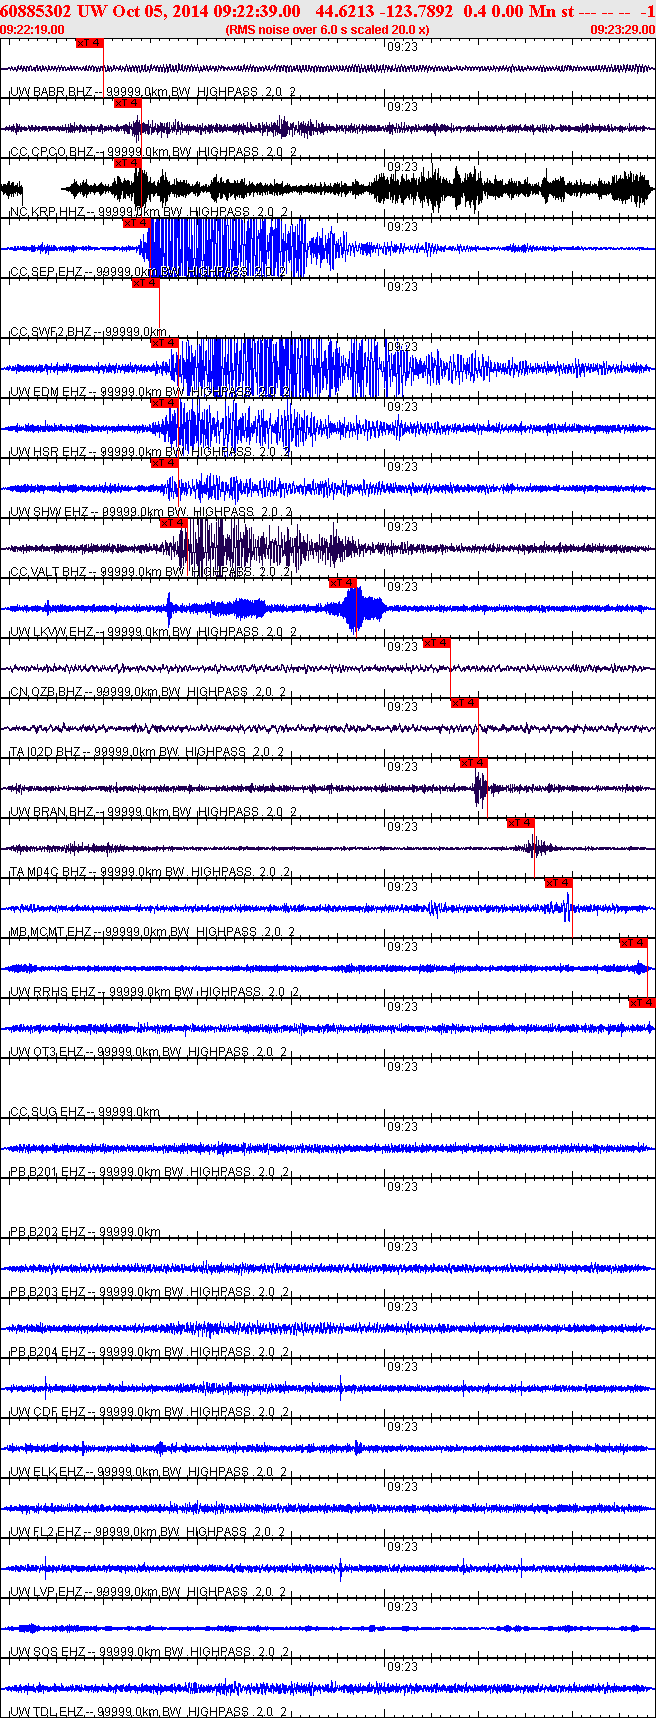Image resolution: width=656 pixels, height=1718 pixels.
Task: Click the red pick flag on NC.KRP trace
Action: coord(127,163)
